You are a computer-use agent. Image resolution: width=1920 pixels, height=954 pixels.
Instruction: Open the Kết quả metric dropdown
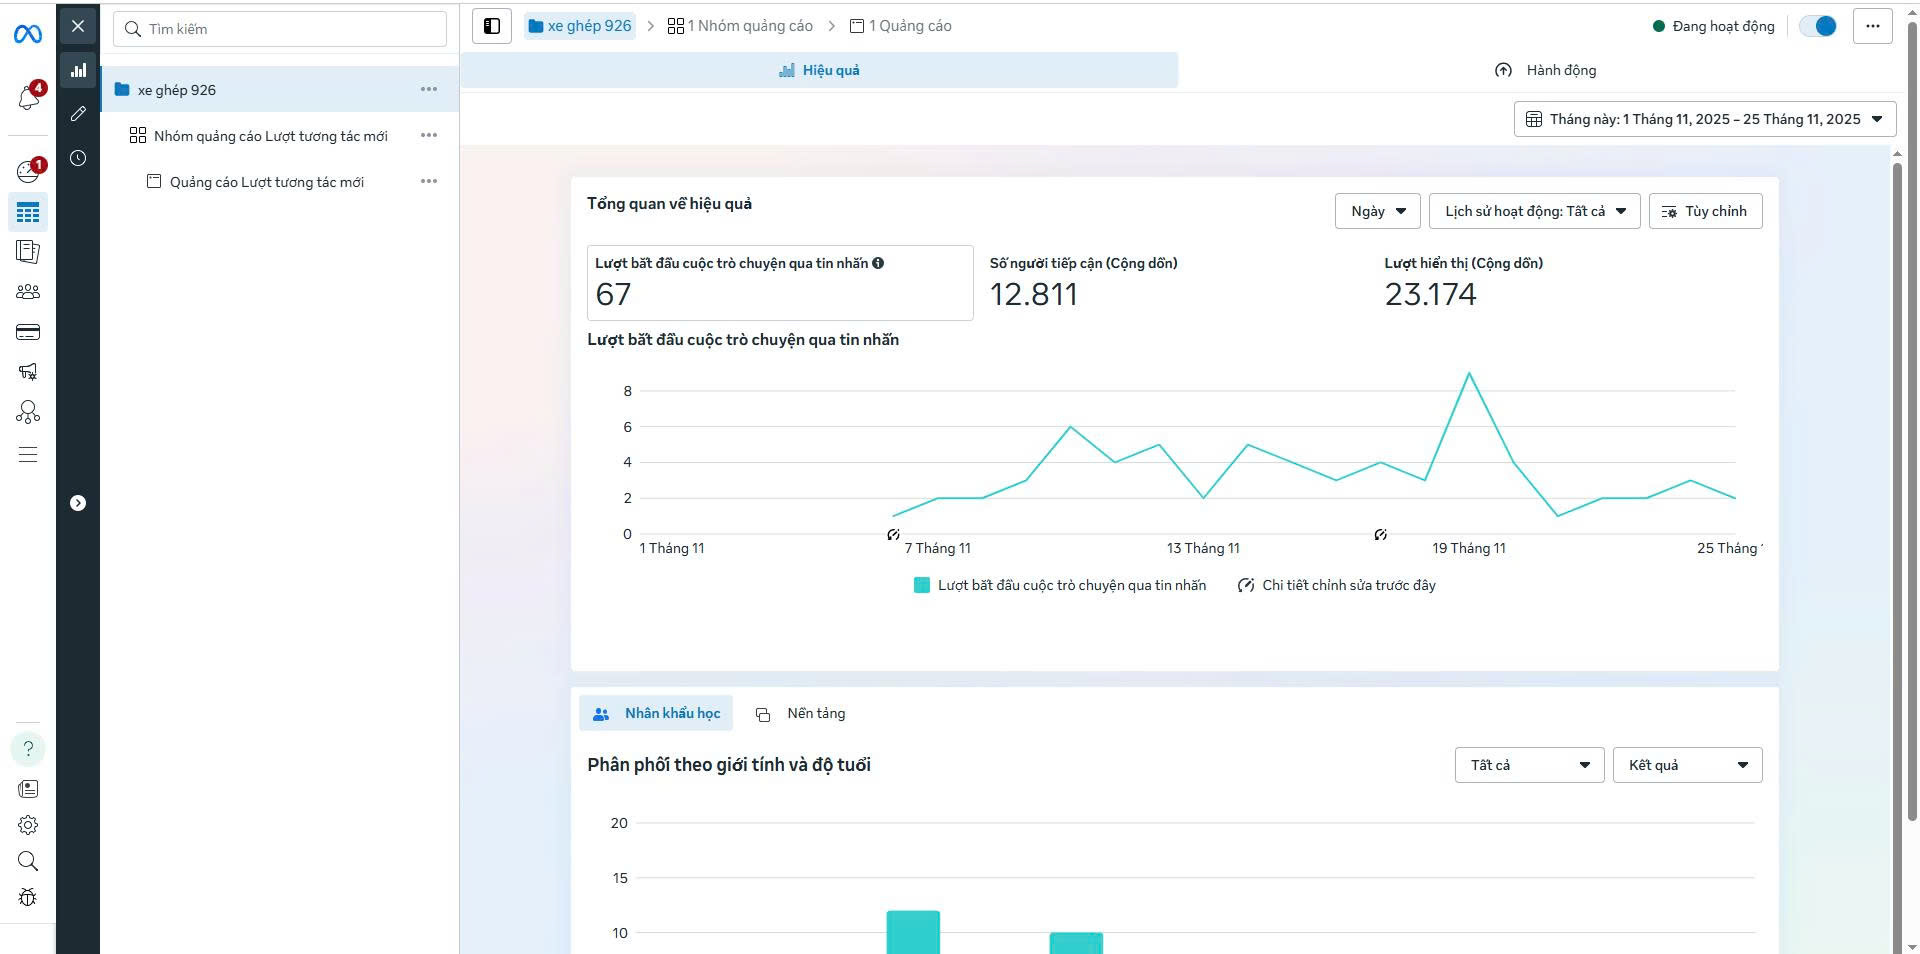tap(1687, 765)
